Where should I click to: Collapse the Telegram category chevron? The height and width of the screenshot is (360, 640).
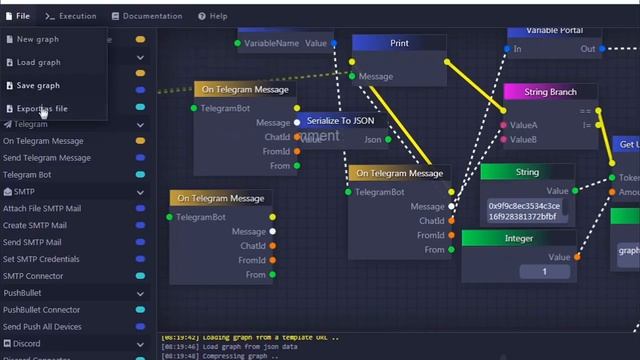point(140,125)
